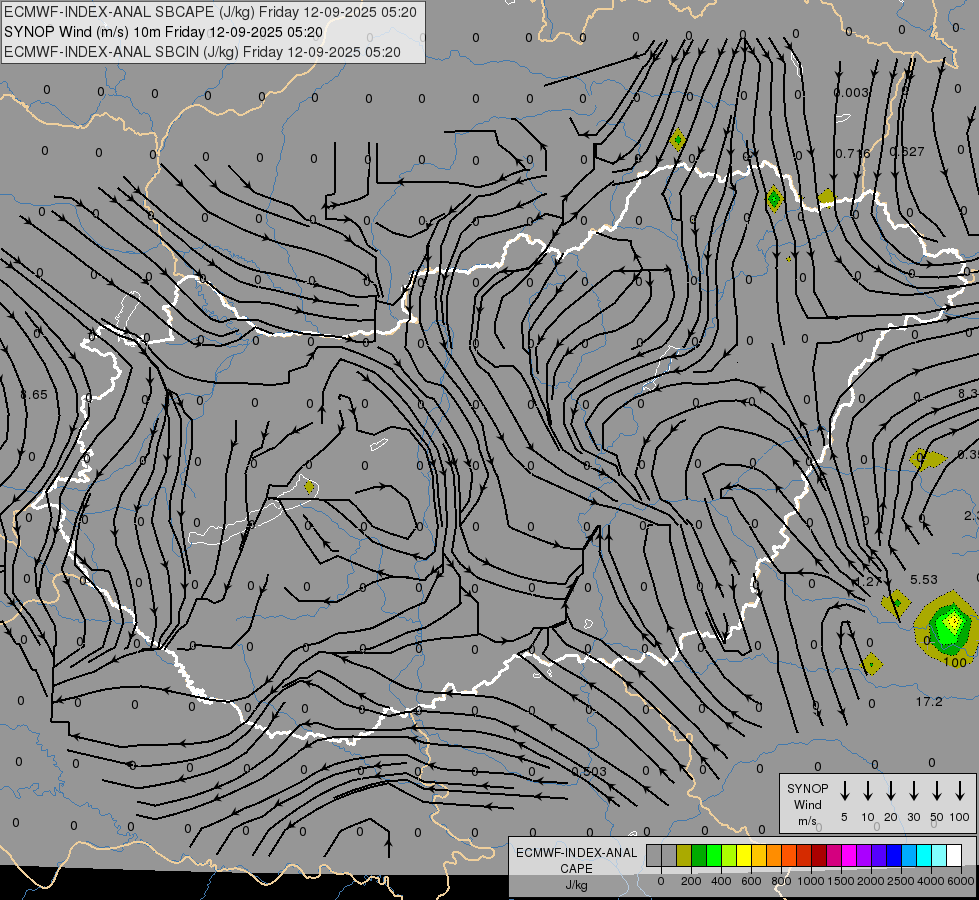Pick the dark green CAPE legend swatch
This screenshot has width=979, height=900.
pyautogui.click(x=699, y=856)
